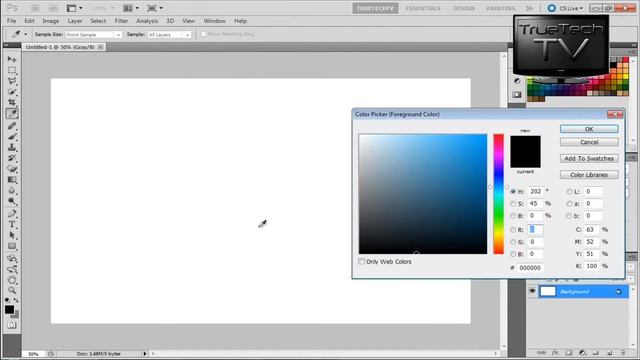640x360 pixels.
Task: Select the Quick Selection tool
Action: click(x=12, y=91)
